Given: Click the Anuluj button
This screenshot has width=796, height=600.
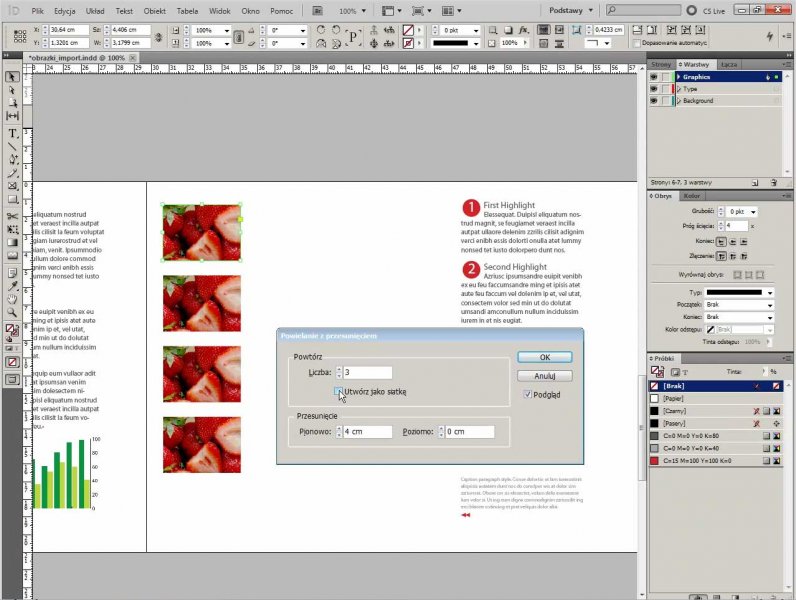Looking at the screenshot, I should pyautogui.click(x=544, y=376).
